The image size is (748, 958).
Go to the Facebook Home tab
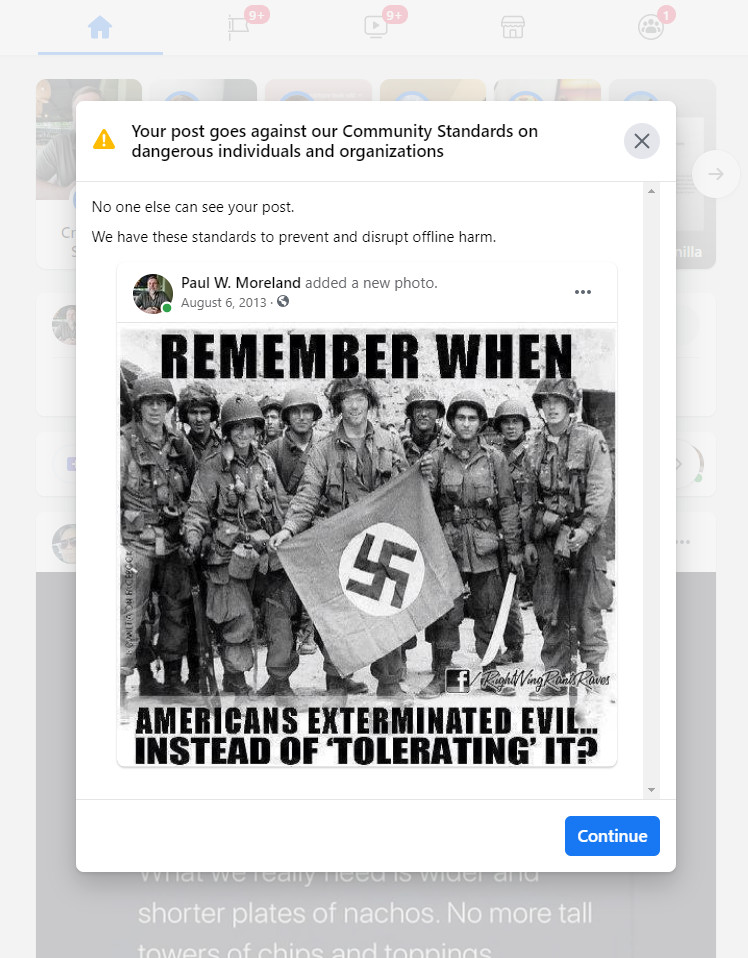(x=100, y=27)
